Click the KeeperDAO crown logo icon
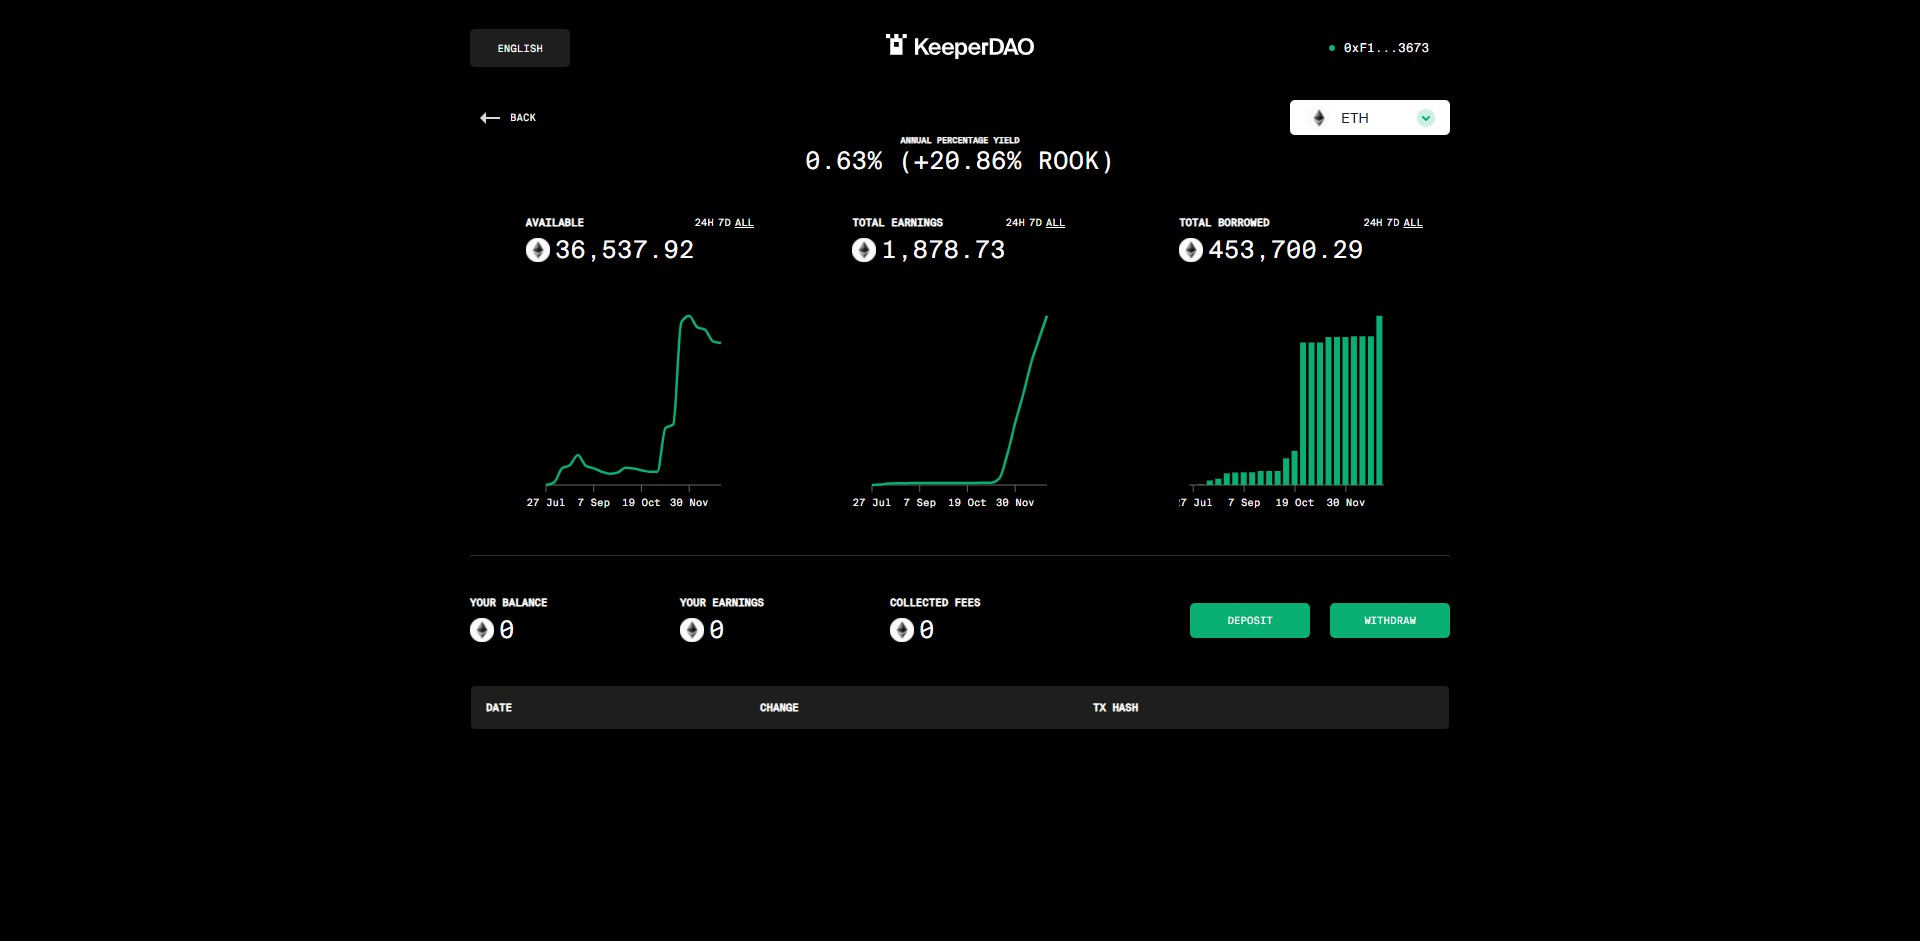 coord(897,45)
